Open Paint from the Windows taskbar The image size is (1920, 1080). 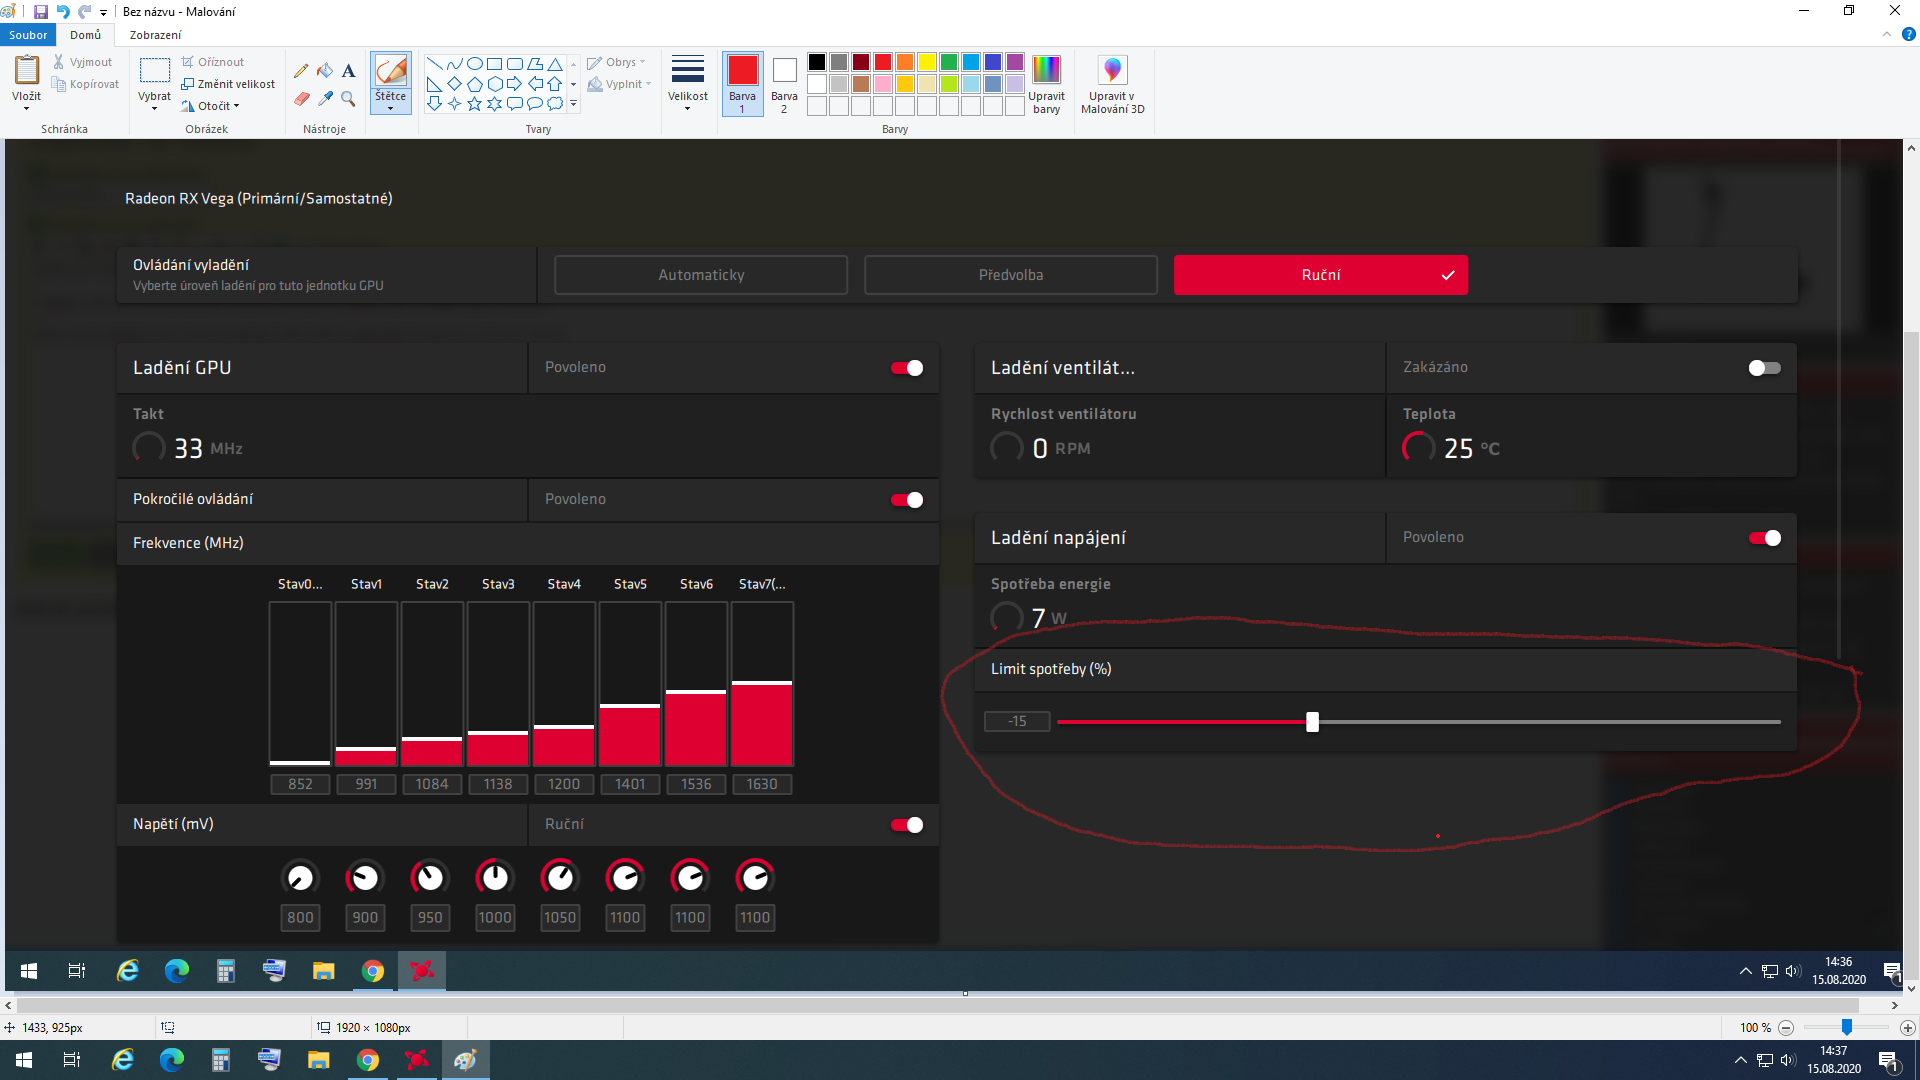pos(465,1060)
